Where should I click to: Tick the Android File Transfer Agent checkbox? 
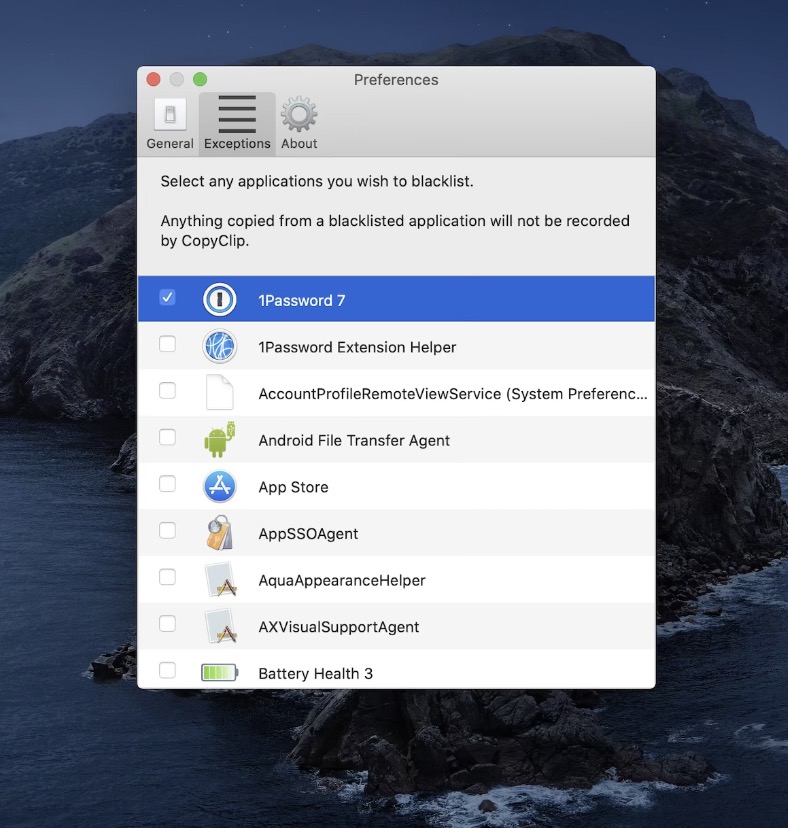[167, 437]
